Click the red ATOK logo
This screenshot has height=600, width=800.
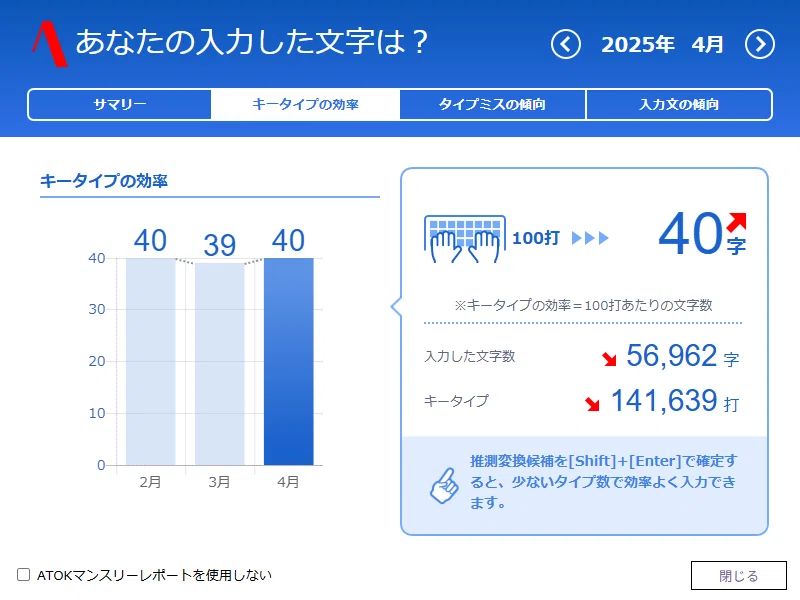point(49,44)
